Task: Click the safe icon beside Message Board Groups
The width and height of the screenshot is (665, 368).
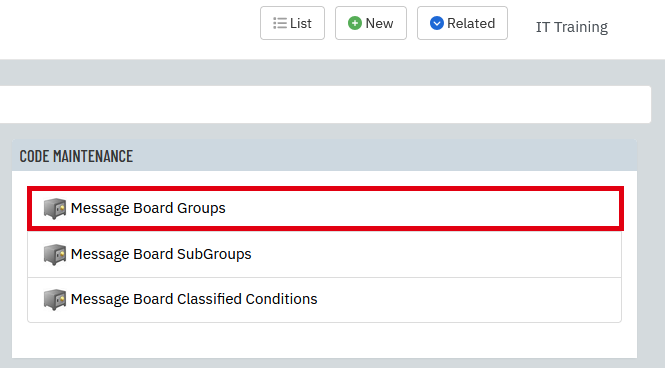Action: [x=55, y=208]
